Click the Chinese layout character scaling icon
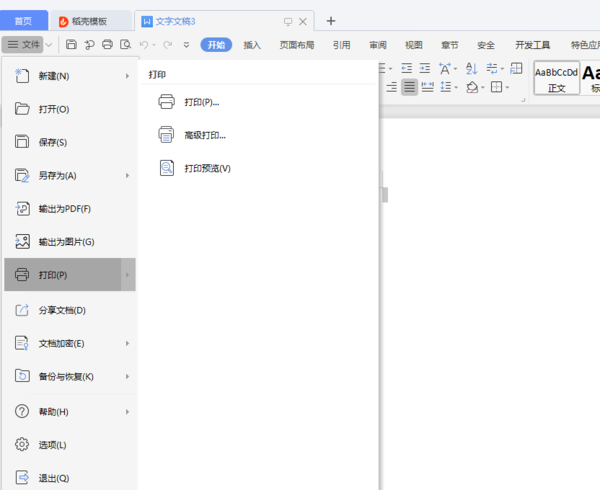600x490 pixels. 444,68
